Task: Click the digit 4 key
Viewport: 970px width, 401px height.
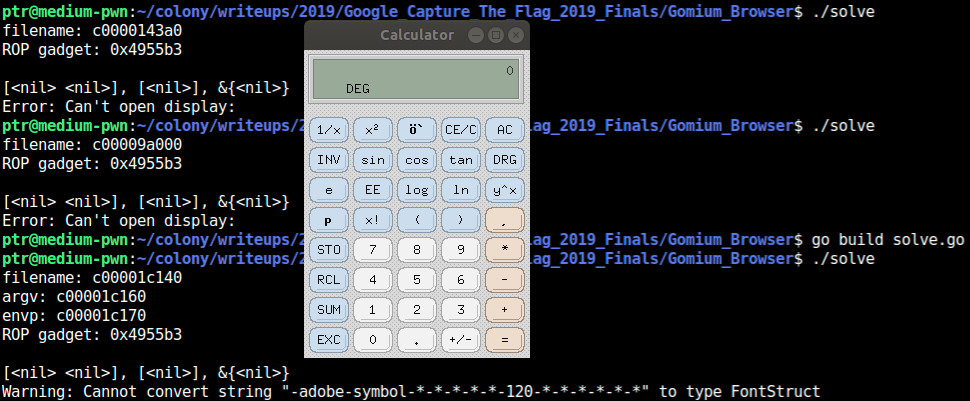Action: [x=372, y=280]
